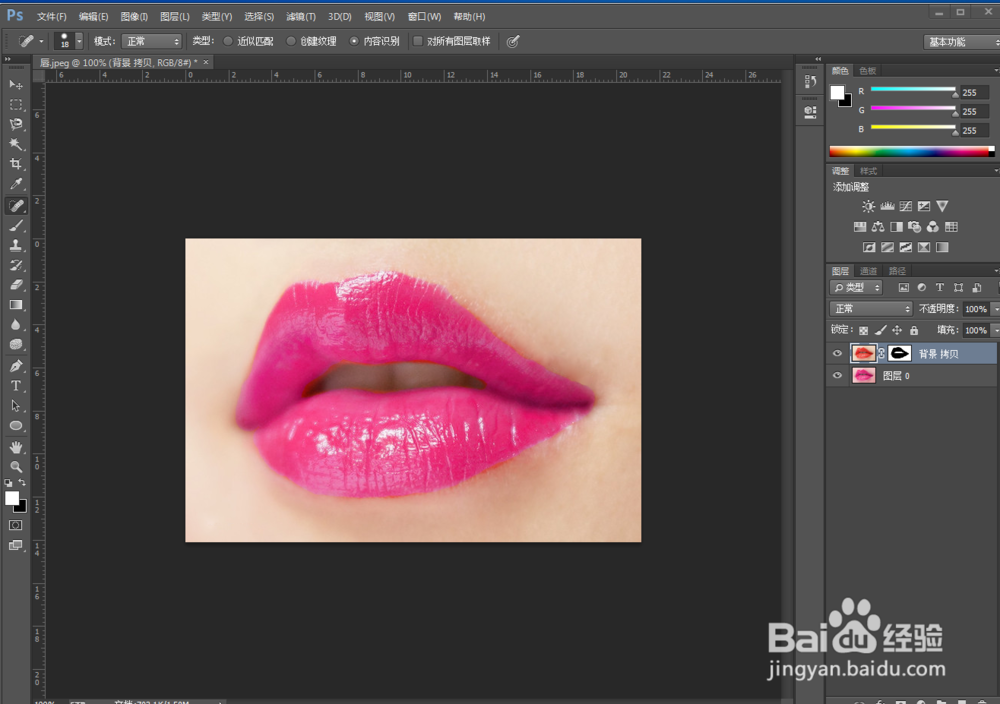The width and height of the screenshot is (1000, 704).
Task: Toggle pressure for size icon in options bar
Action: coord(513,41)
